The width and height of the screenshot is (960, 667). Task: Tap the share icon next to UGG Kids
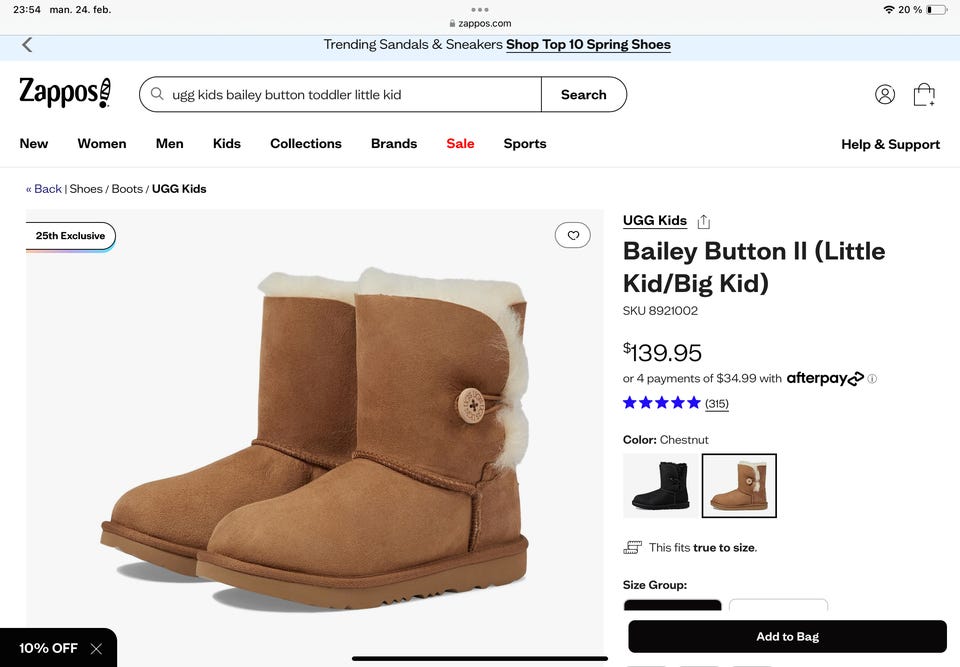click(704, 221)
